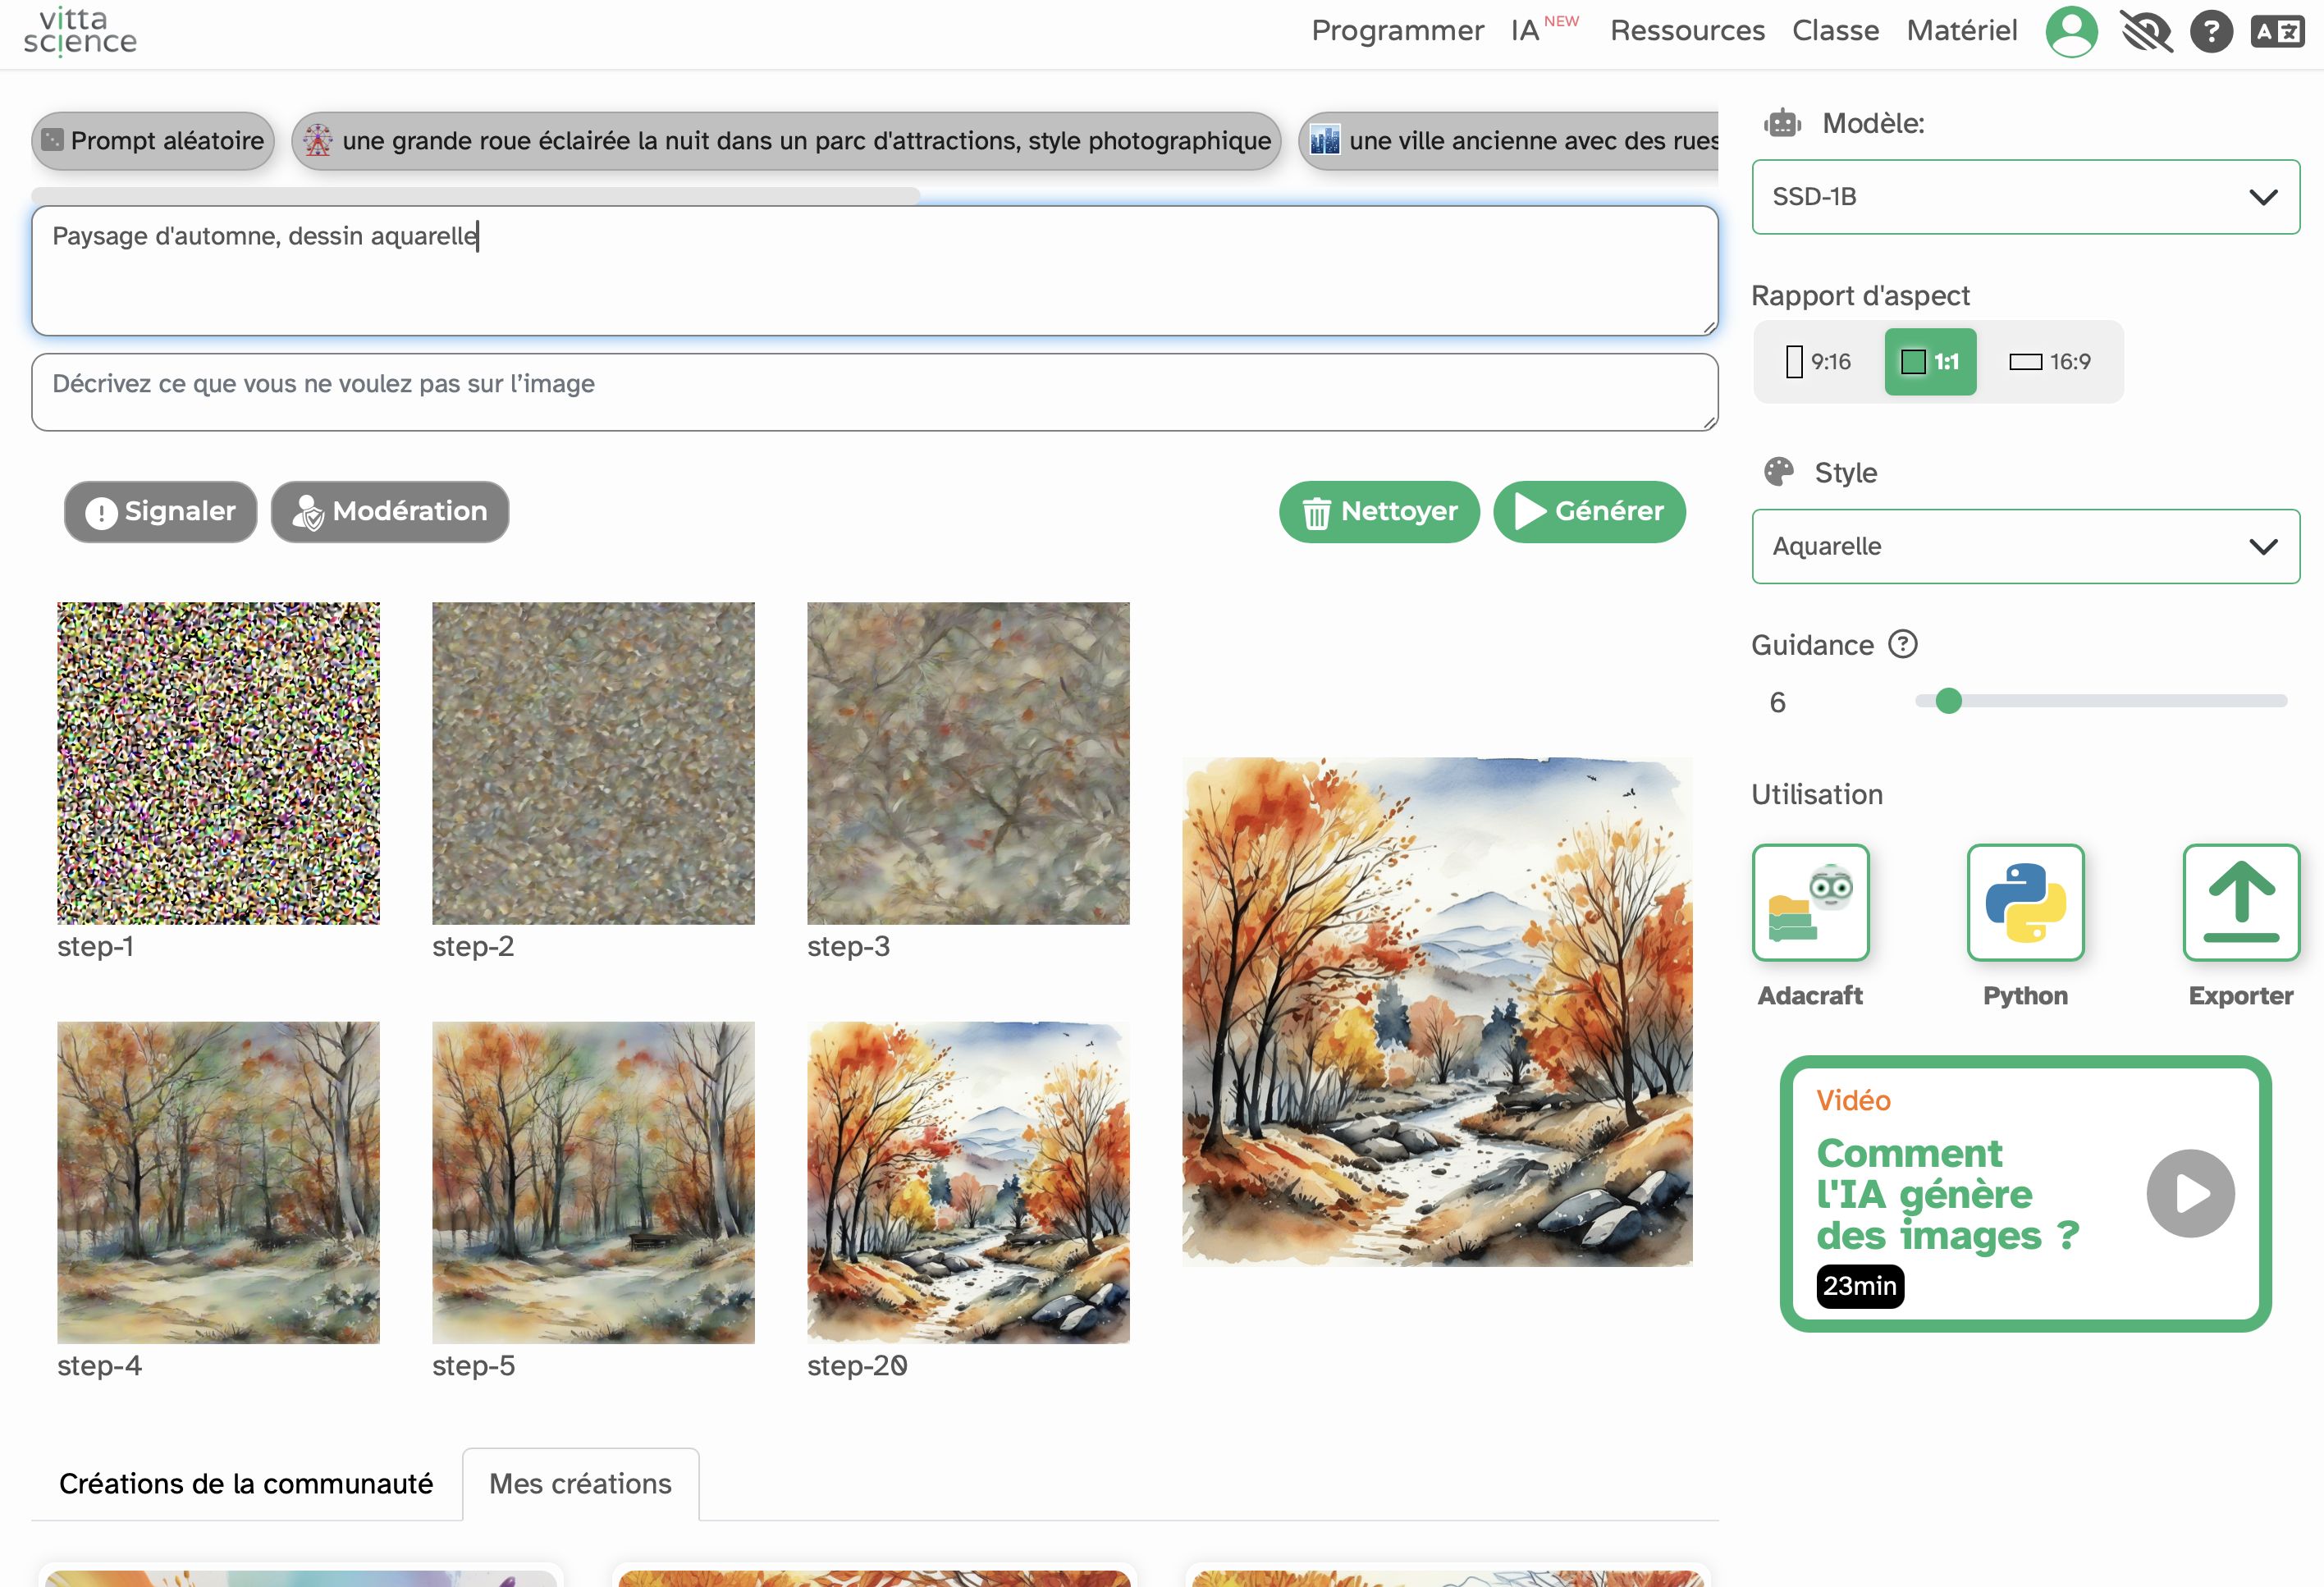Click the horizontal scrollbar under prompt suggestions
The image size is (2324, 1587).
475,195
